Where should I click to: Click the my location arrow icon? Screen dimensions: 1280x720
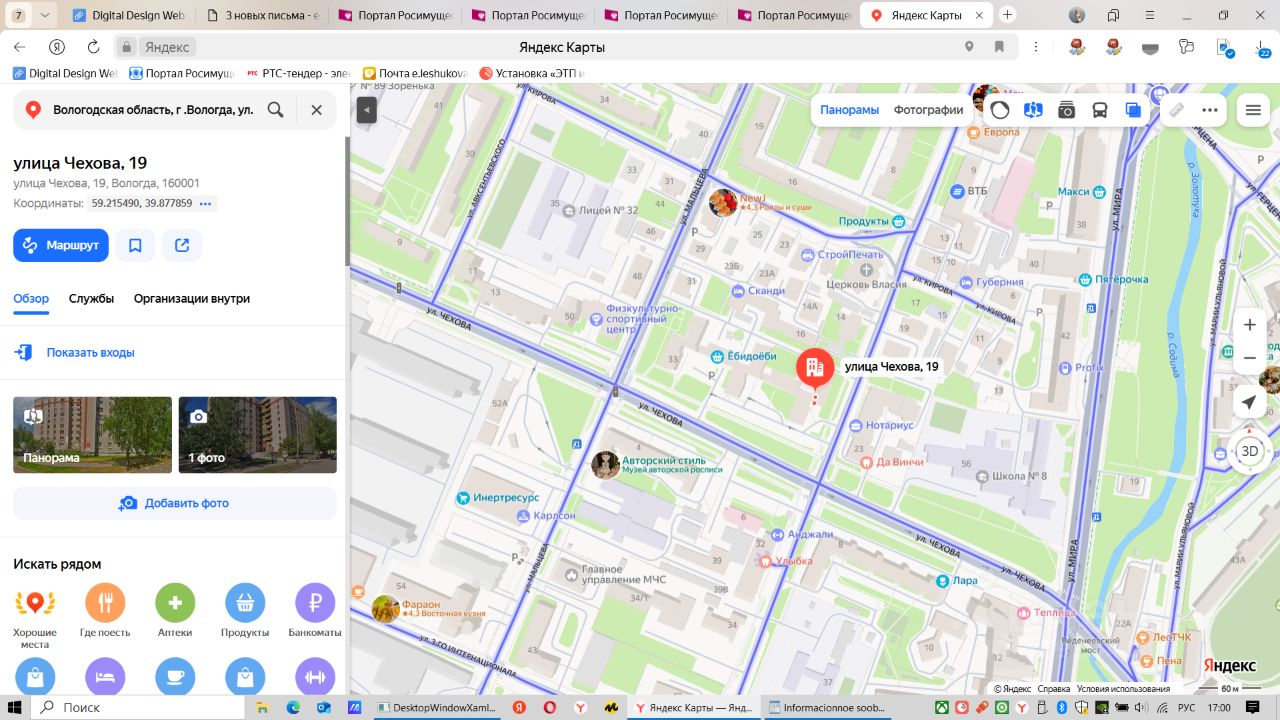1249,402
